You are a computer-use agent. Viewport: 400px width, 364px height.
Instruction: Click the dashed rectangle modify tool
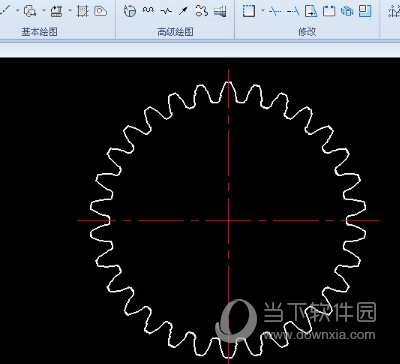(x=249, y=11)
